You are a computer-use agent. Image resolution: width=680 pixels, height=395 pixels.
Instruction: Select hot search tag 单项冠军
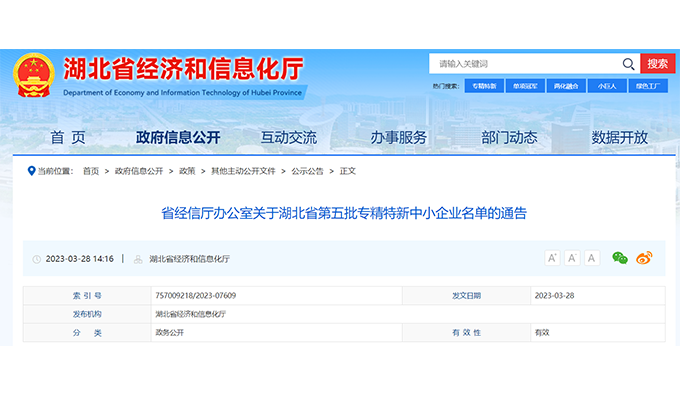[x=525, y=86]
